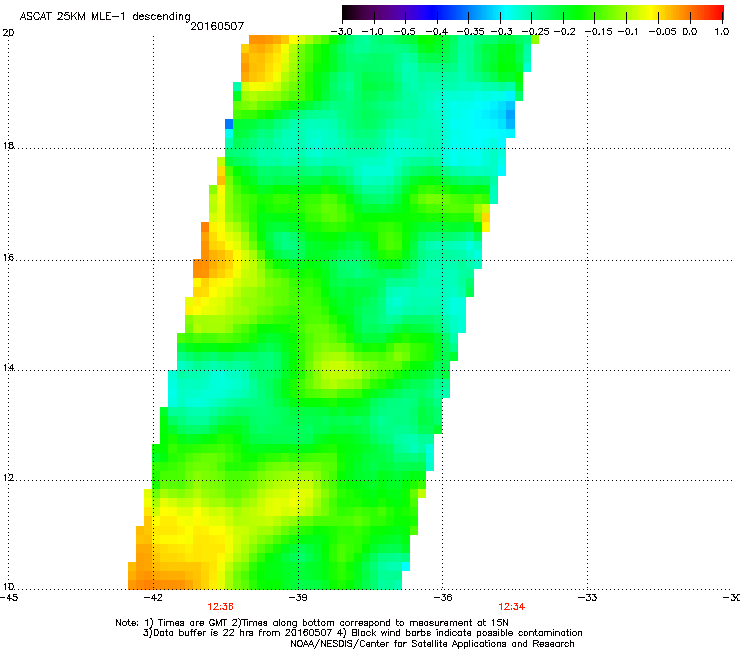Click the dark purple start of color scale

359,12
